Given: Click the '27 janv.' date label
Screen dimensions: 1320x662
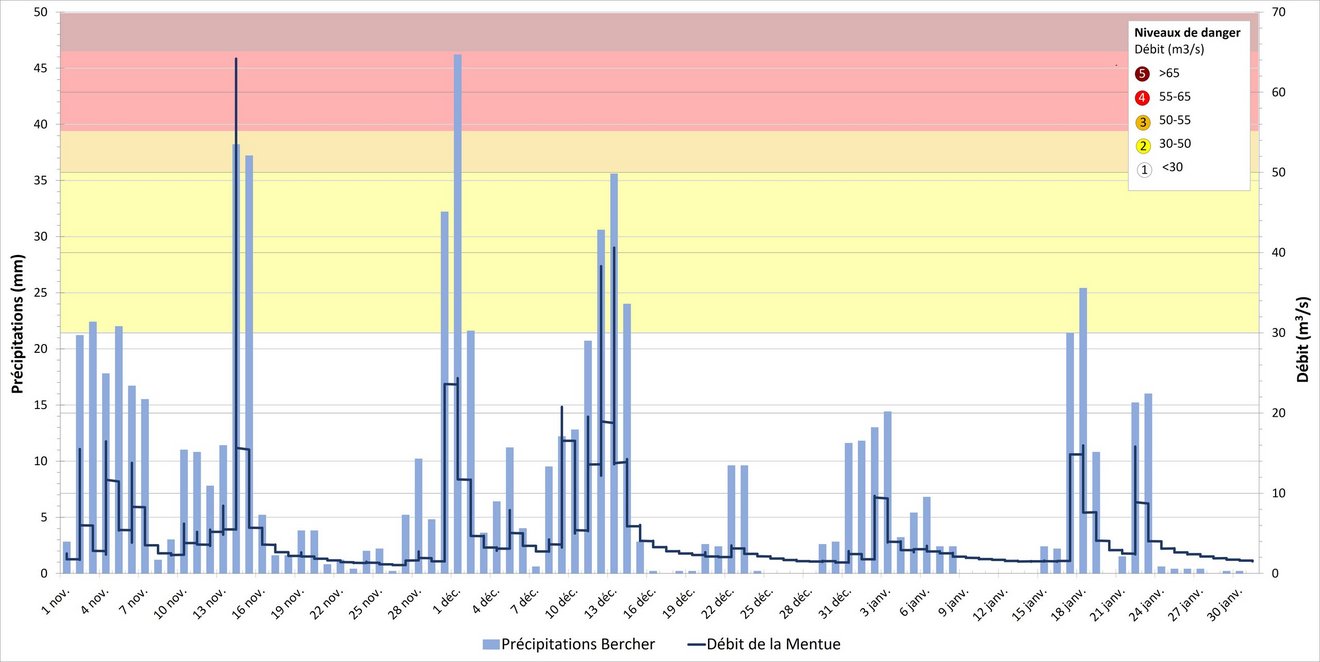Looking at the screenshot, I should click(x=1183, y=603).
